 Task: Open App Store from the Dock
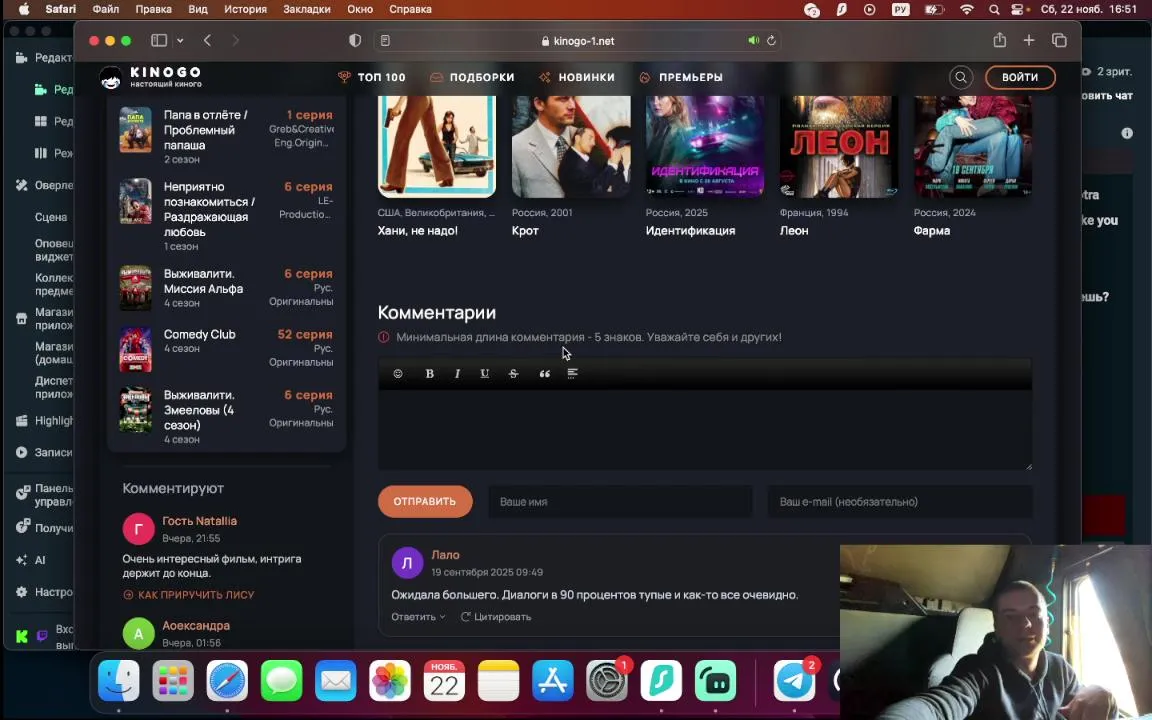(x=552, y=680)
